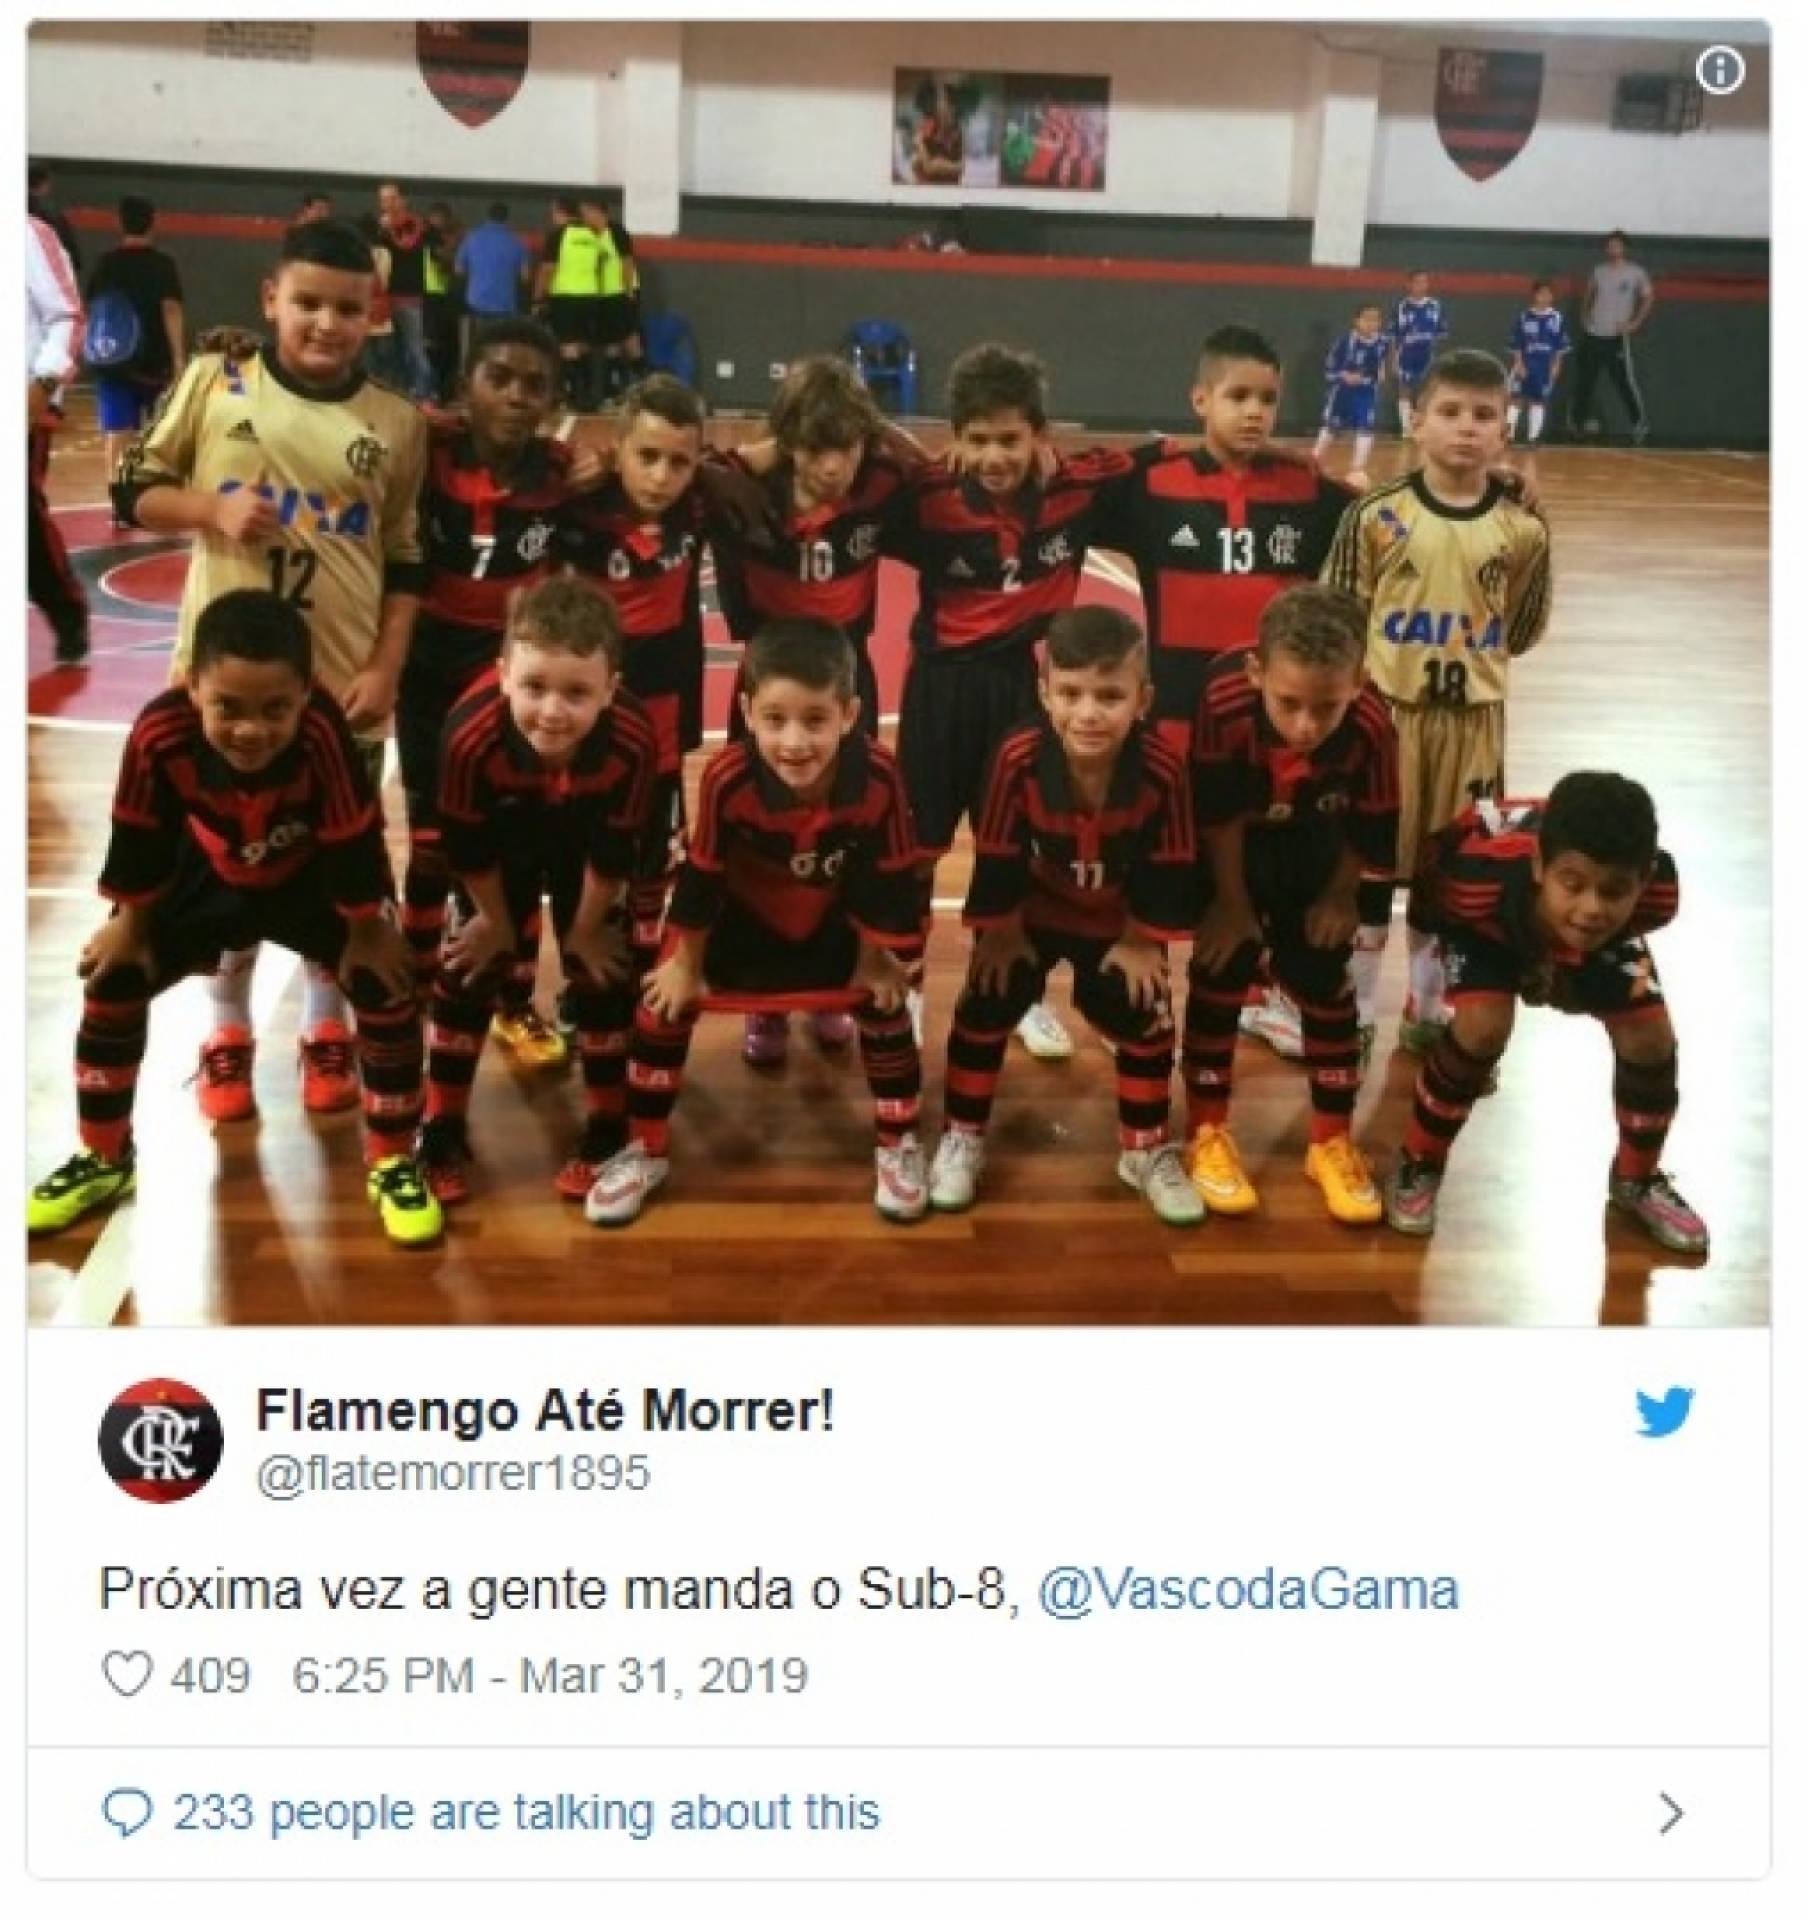Open the Twitter bird logo
Image resolution: width=1808 pixels, height=1920 pixels.
(x=1665, y=1414)
